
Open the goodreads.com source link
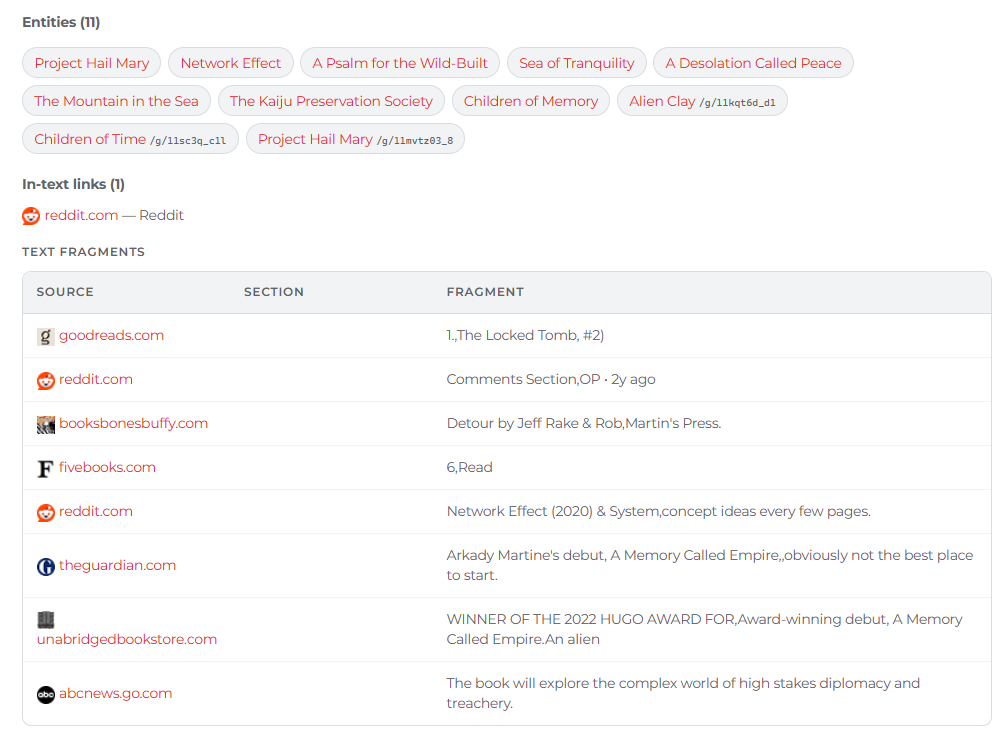pos(111,336)
